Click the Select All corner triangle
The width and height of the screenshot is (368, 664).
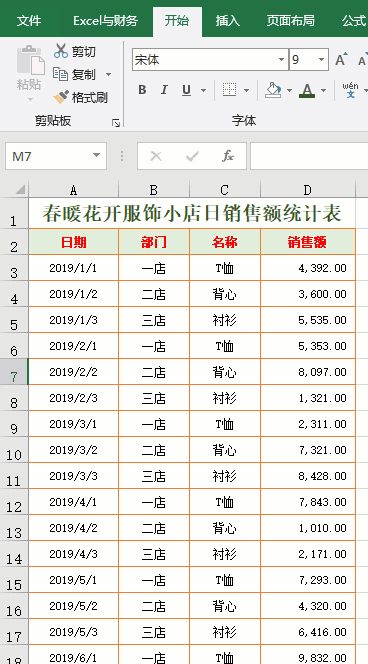(x=20, y=189)
